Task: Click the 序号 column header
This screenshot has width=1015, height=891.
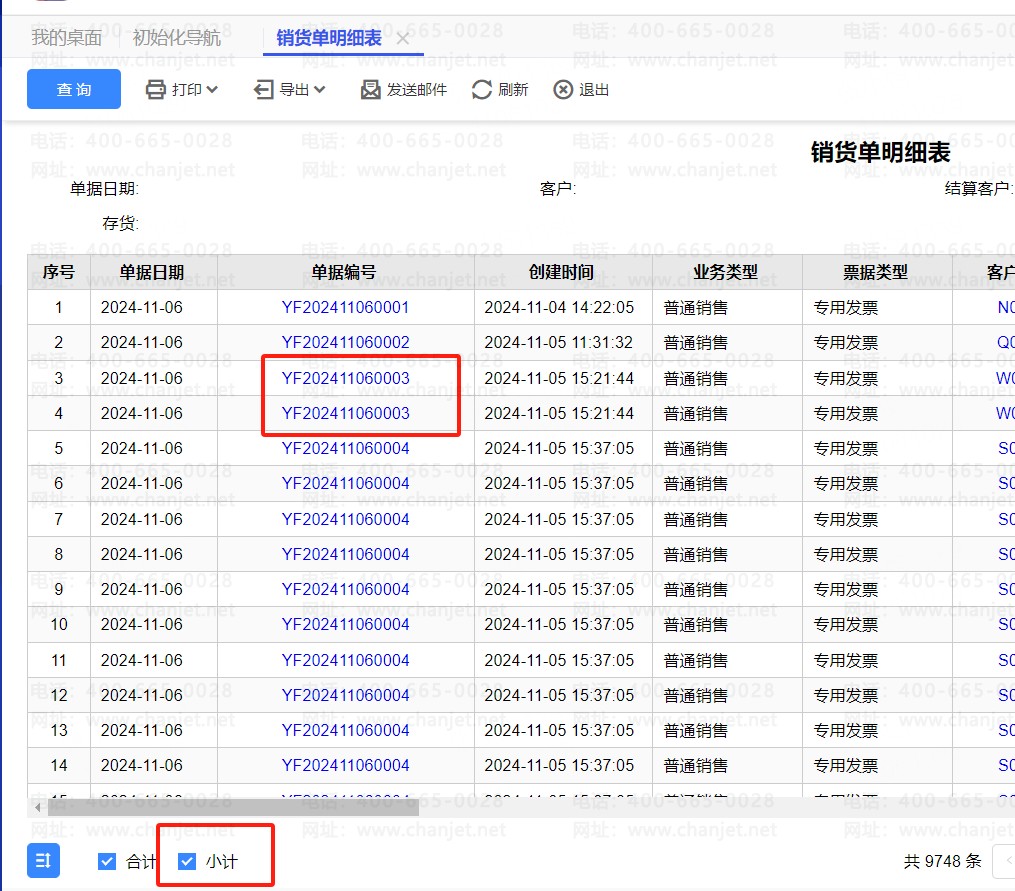Action: point(59,272)
